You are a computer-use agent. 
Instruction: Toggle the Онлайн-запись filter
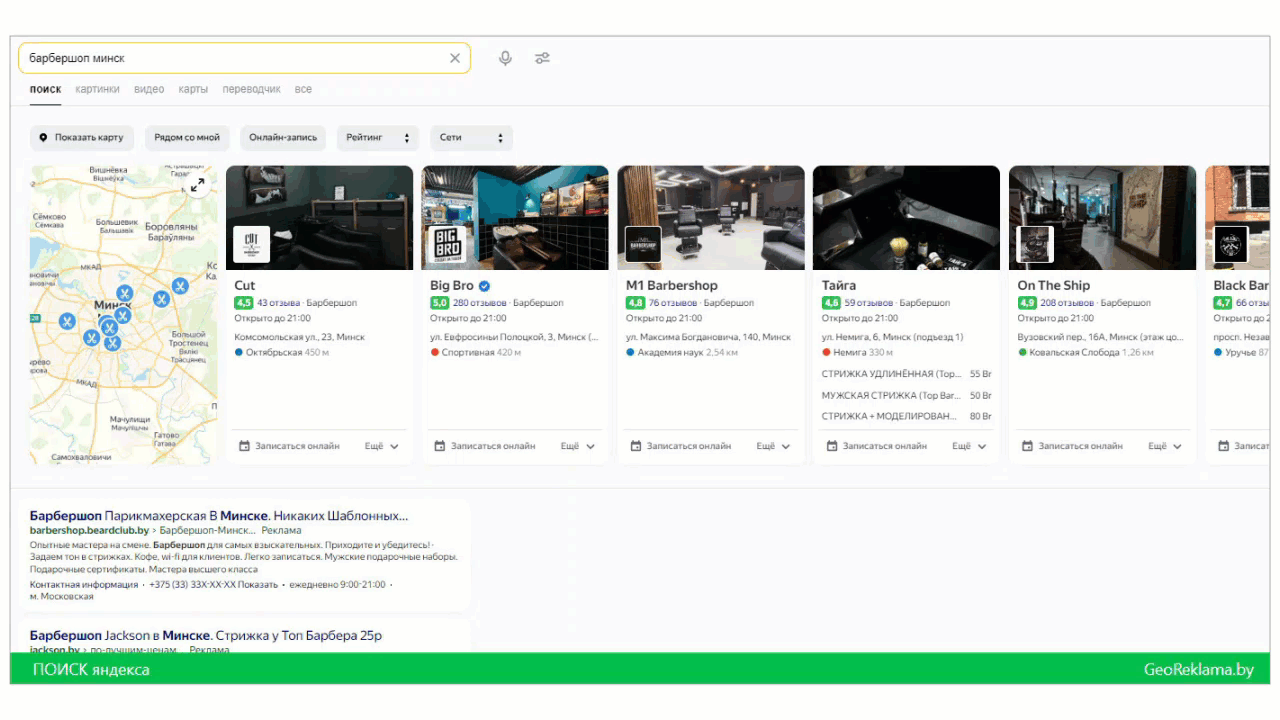tap(283, 138)
